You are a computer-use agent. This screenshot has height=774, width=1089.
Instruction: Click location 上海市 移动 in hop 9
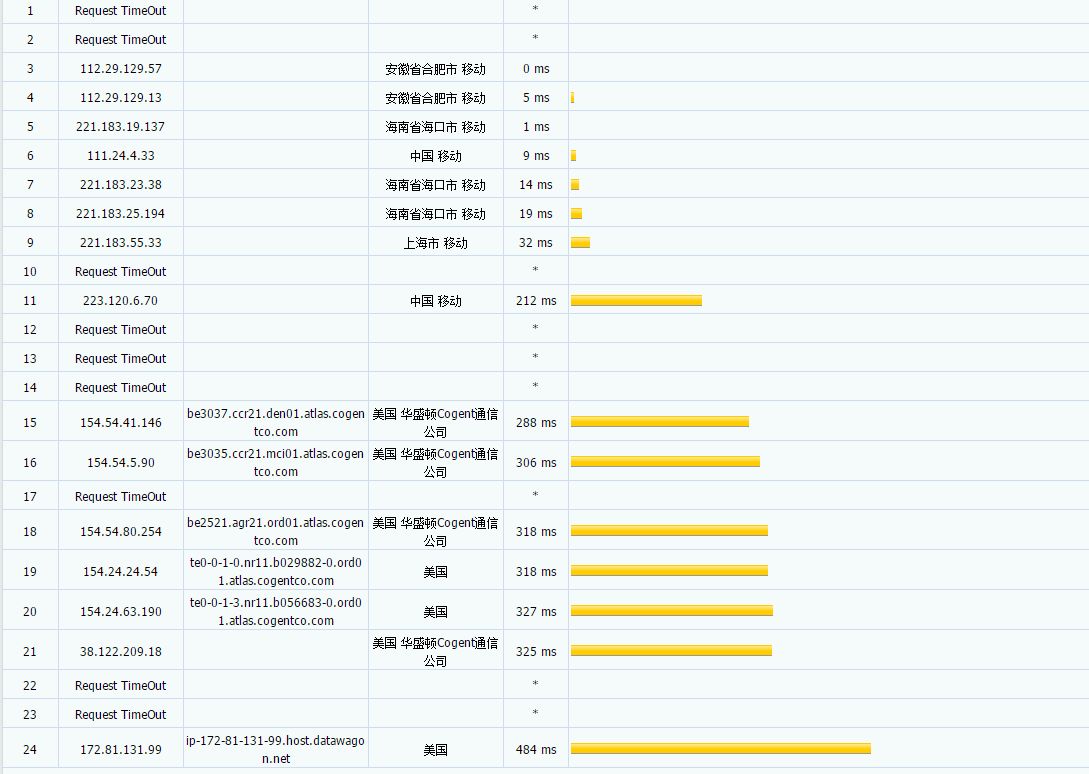click(435, 243)
